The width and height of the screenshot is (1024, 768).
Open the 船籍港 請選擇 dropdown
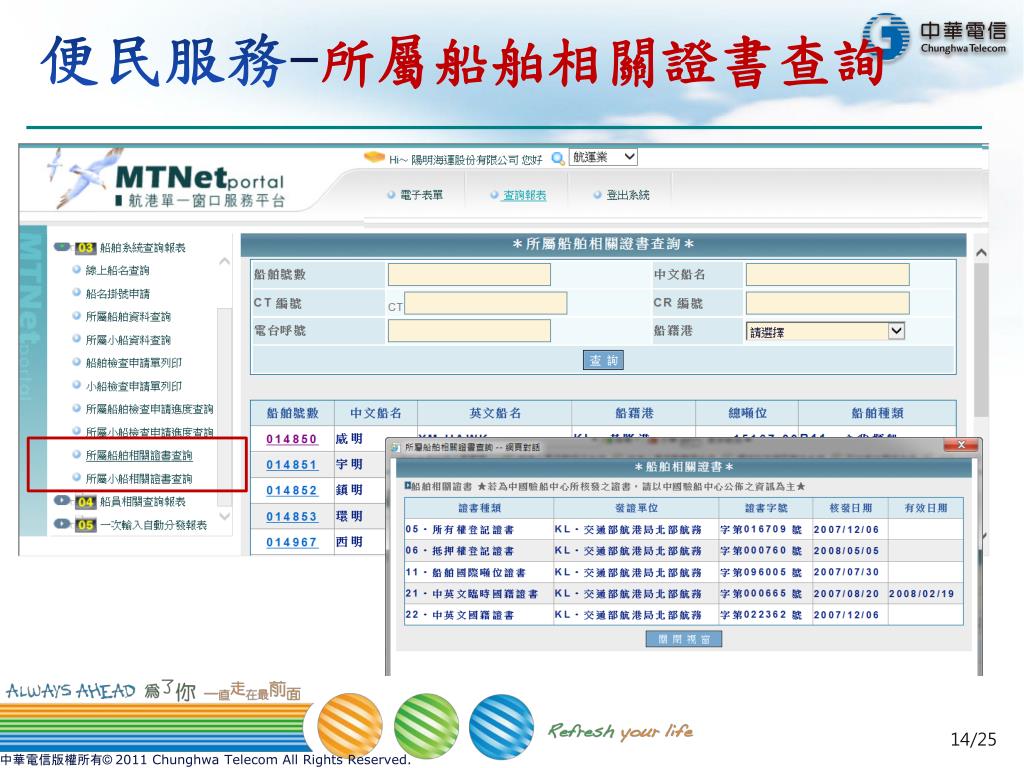click(x=825, y=331)
